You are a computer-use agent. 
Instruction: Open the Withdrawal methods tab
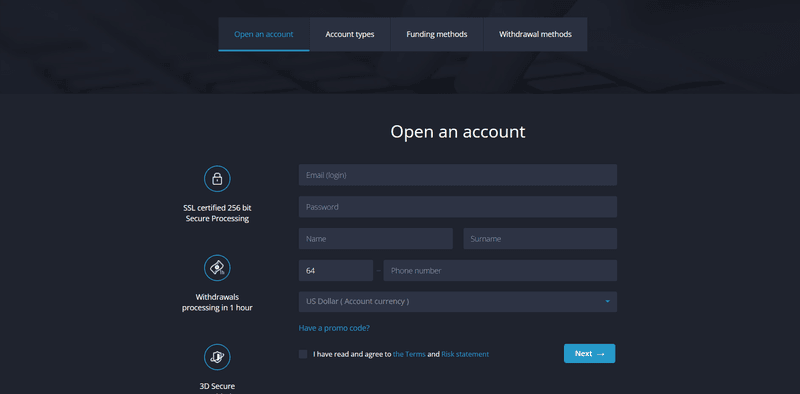click(x=535, y=34)
